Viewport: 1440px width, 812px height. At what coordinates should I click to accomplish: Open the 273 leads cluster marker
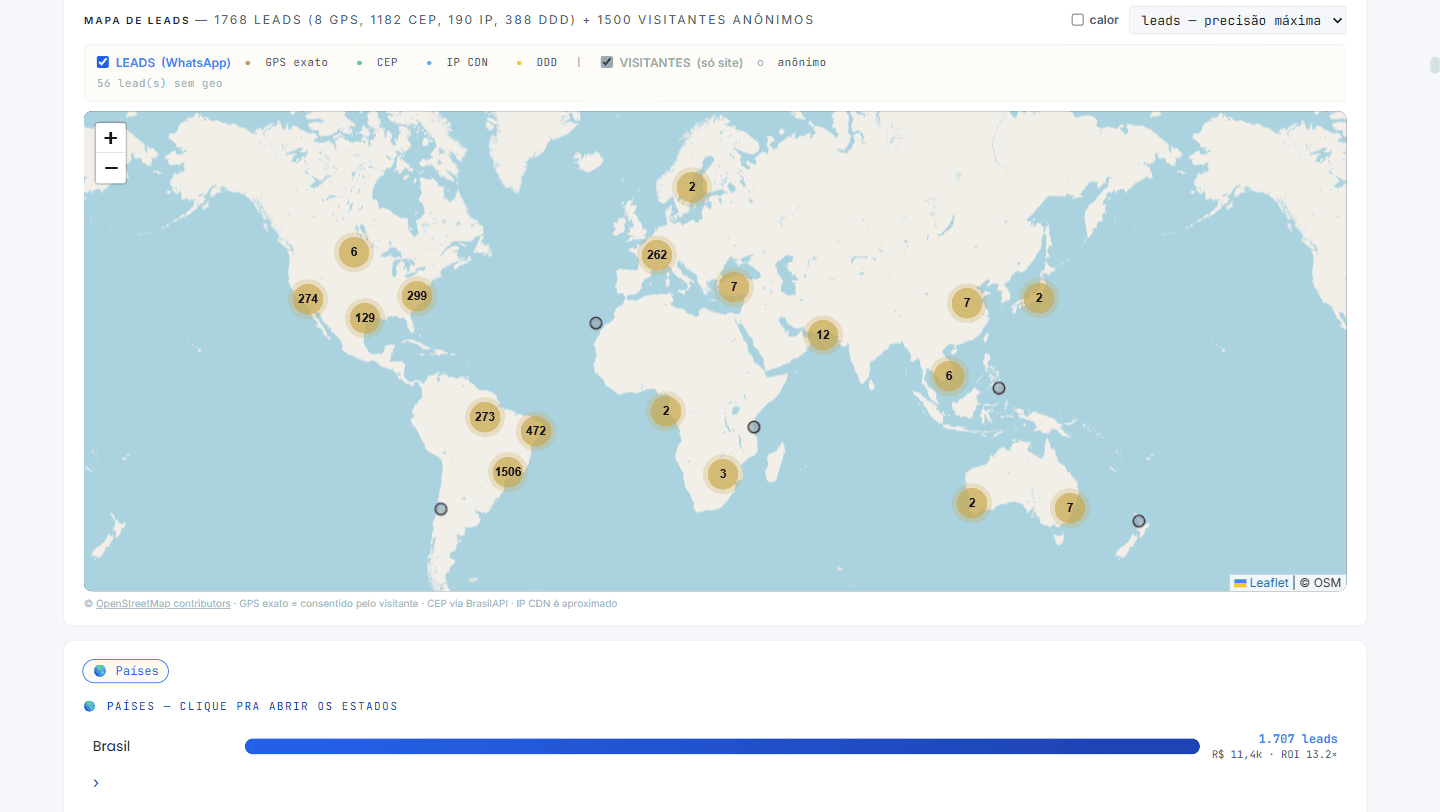[x=485, y=417]
